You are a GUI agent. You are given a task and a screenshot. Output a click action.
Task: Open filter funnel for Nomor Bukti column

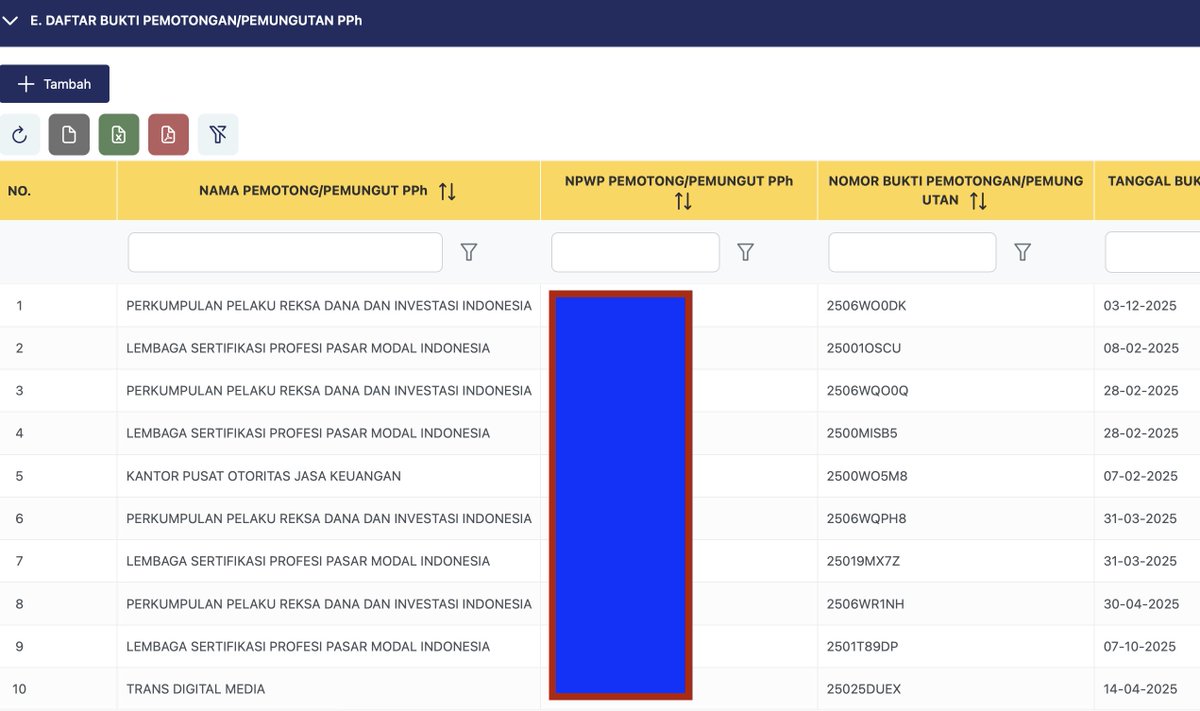1022,252
